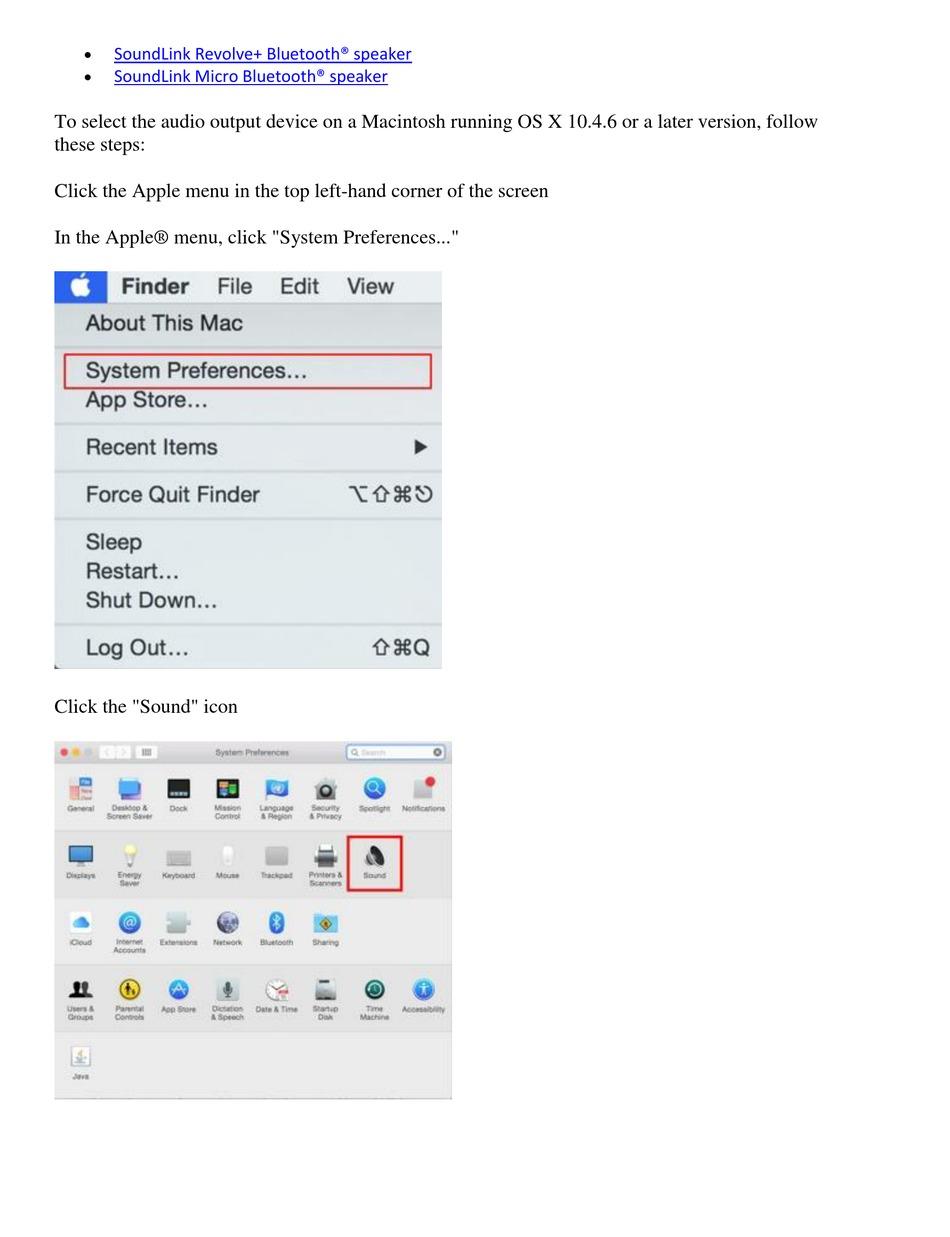Choose About This Mac
Screen dimensions: 950x1237
(164, 323)
